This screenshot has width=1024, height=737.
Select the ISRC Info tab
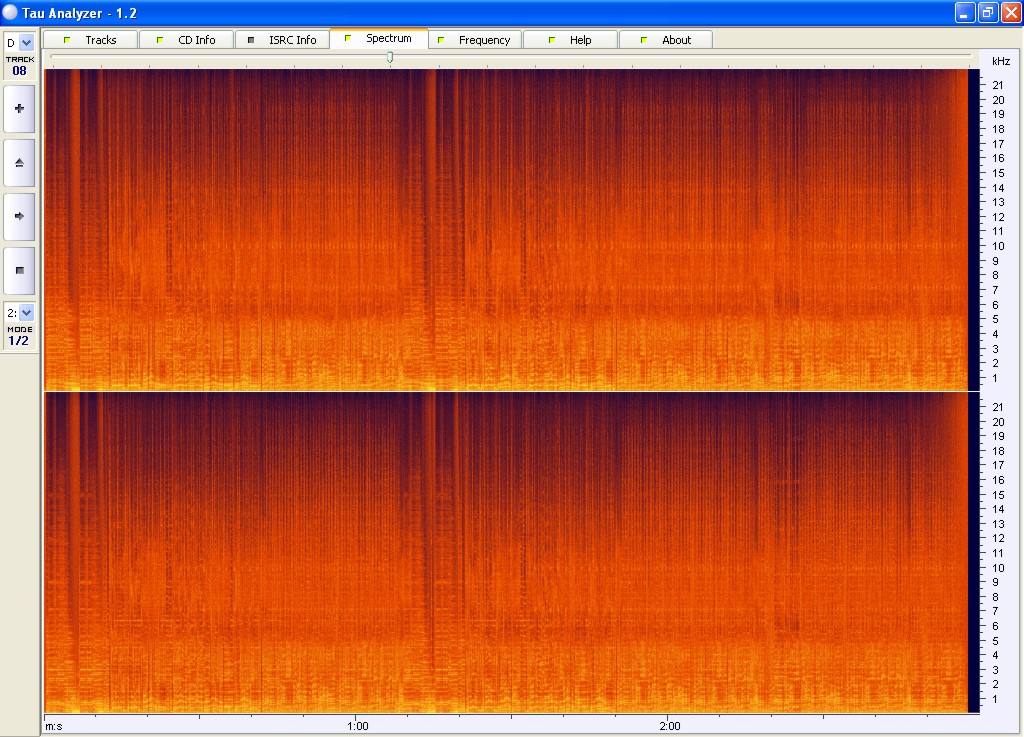point(282,40)
